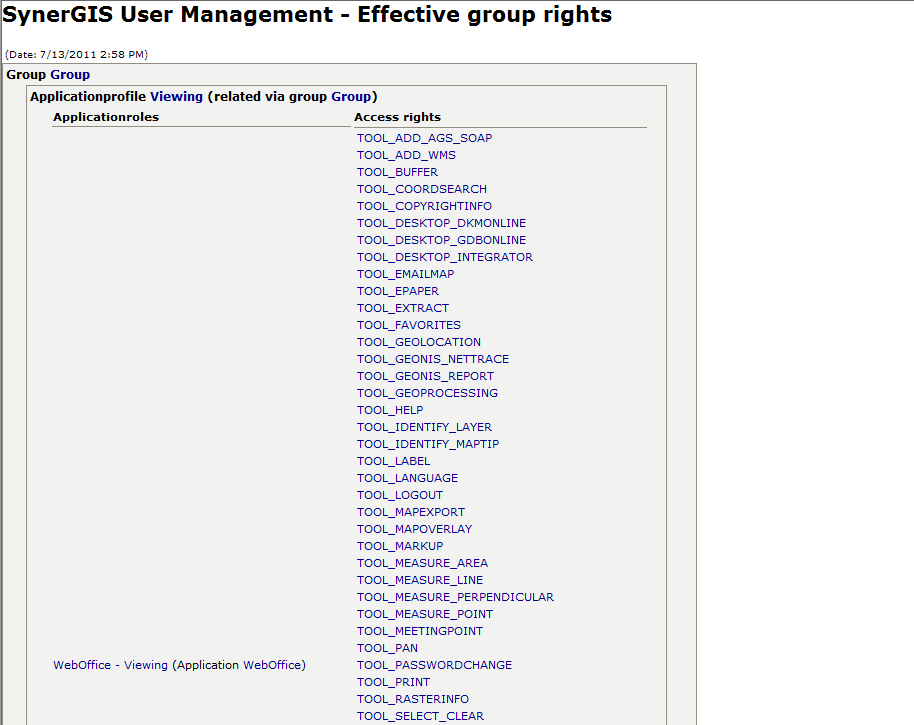Open the WebOffice - Viewing application role link

click(110, 664)
